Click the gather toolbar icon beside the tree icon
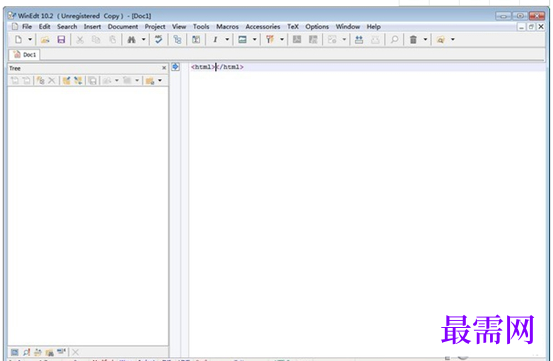553x361 pixels. [x=196, y=39]
